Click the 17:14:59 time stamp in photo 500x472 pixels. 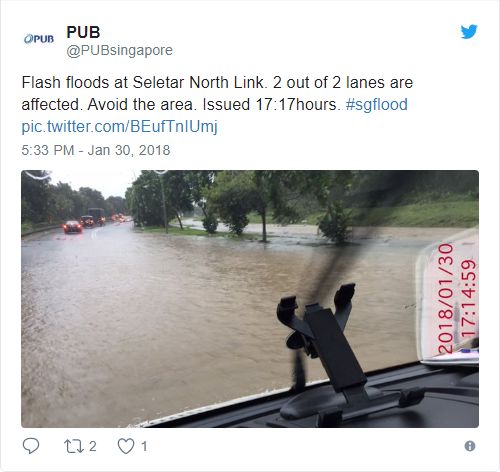pos(468,299)
